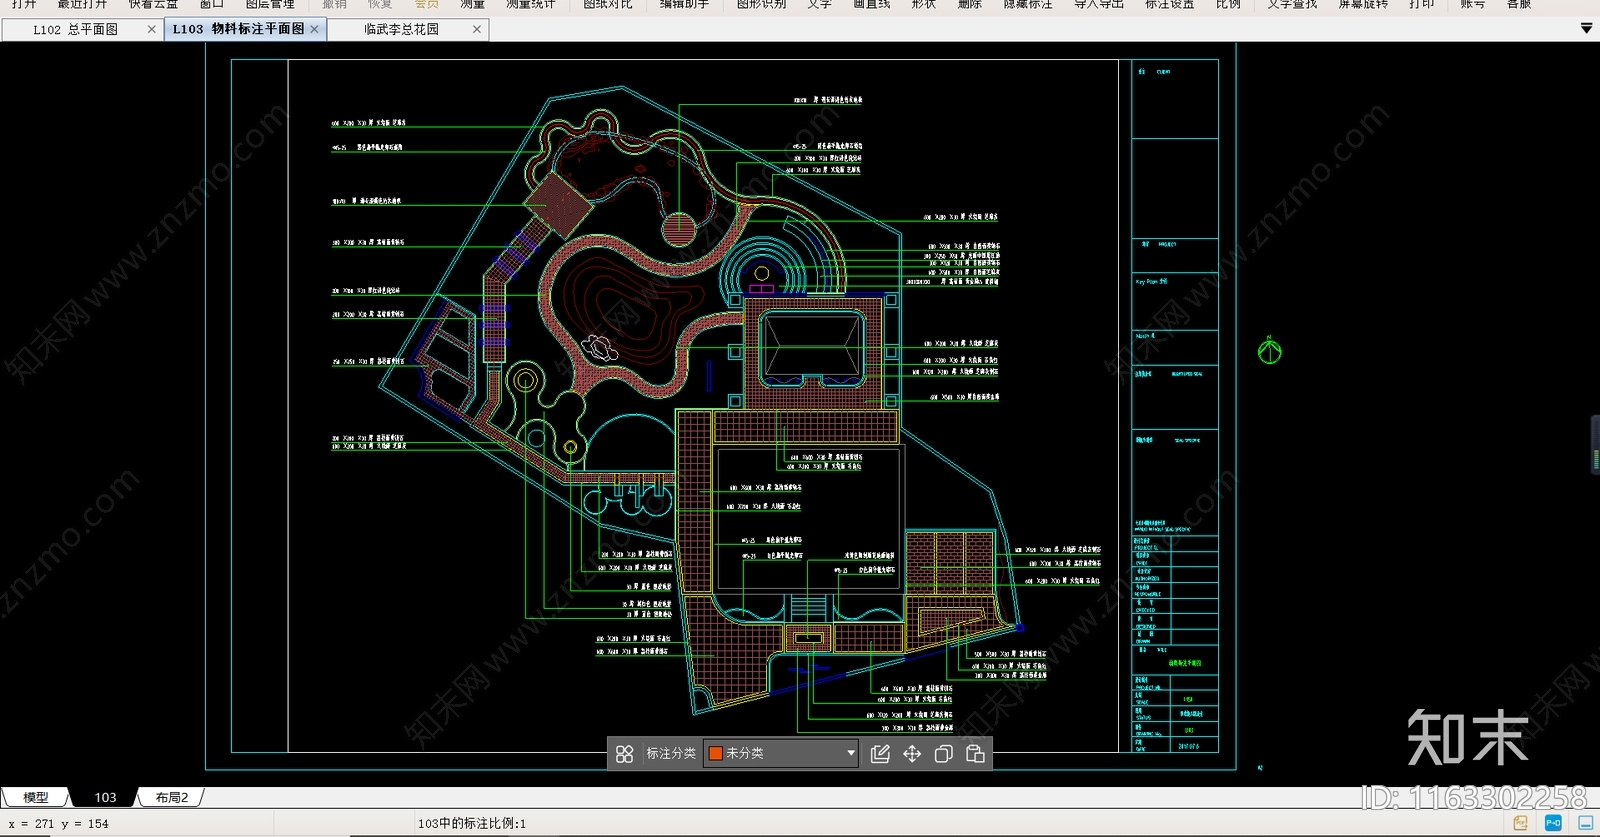This screenshot has width=1600, height=837.
Task: Select the move annotation arrows icon
Action: pos(912,754)
